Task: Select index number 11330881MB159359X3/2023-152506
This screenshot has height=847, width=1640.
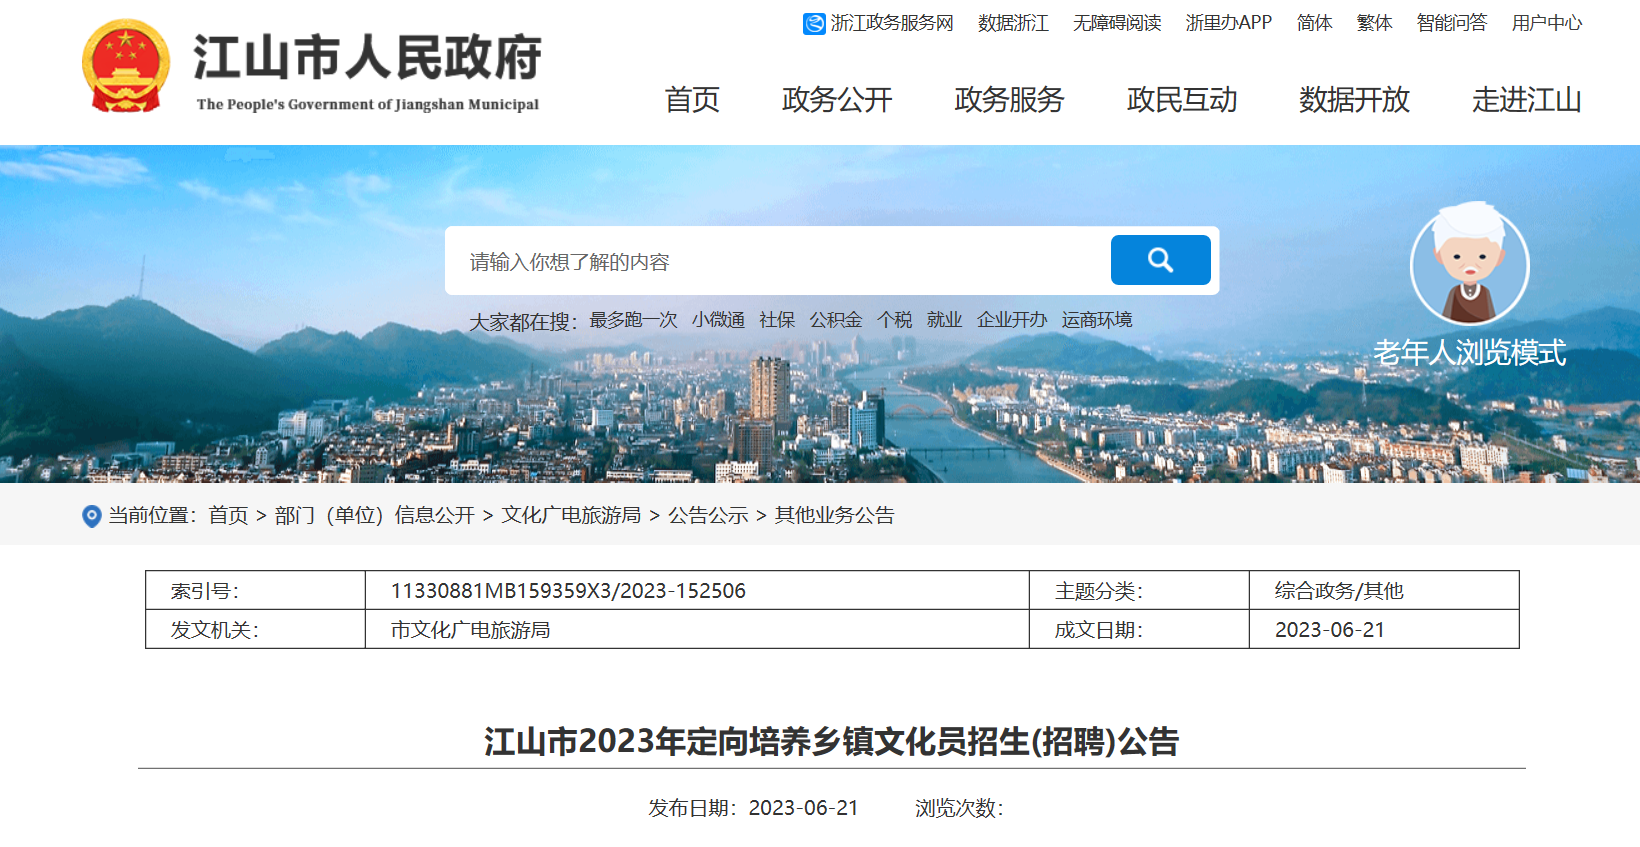Action: tap(568, 591)
